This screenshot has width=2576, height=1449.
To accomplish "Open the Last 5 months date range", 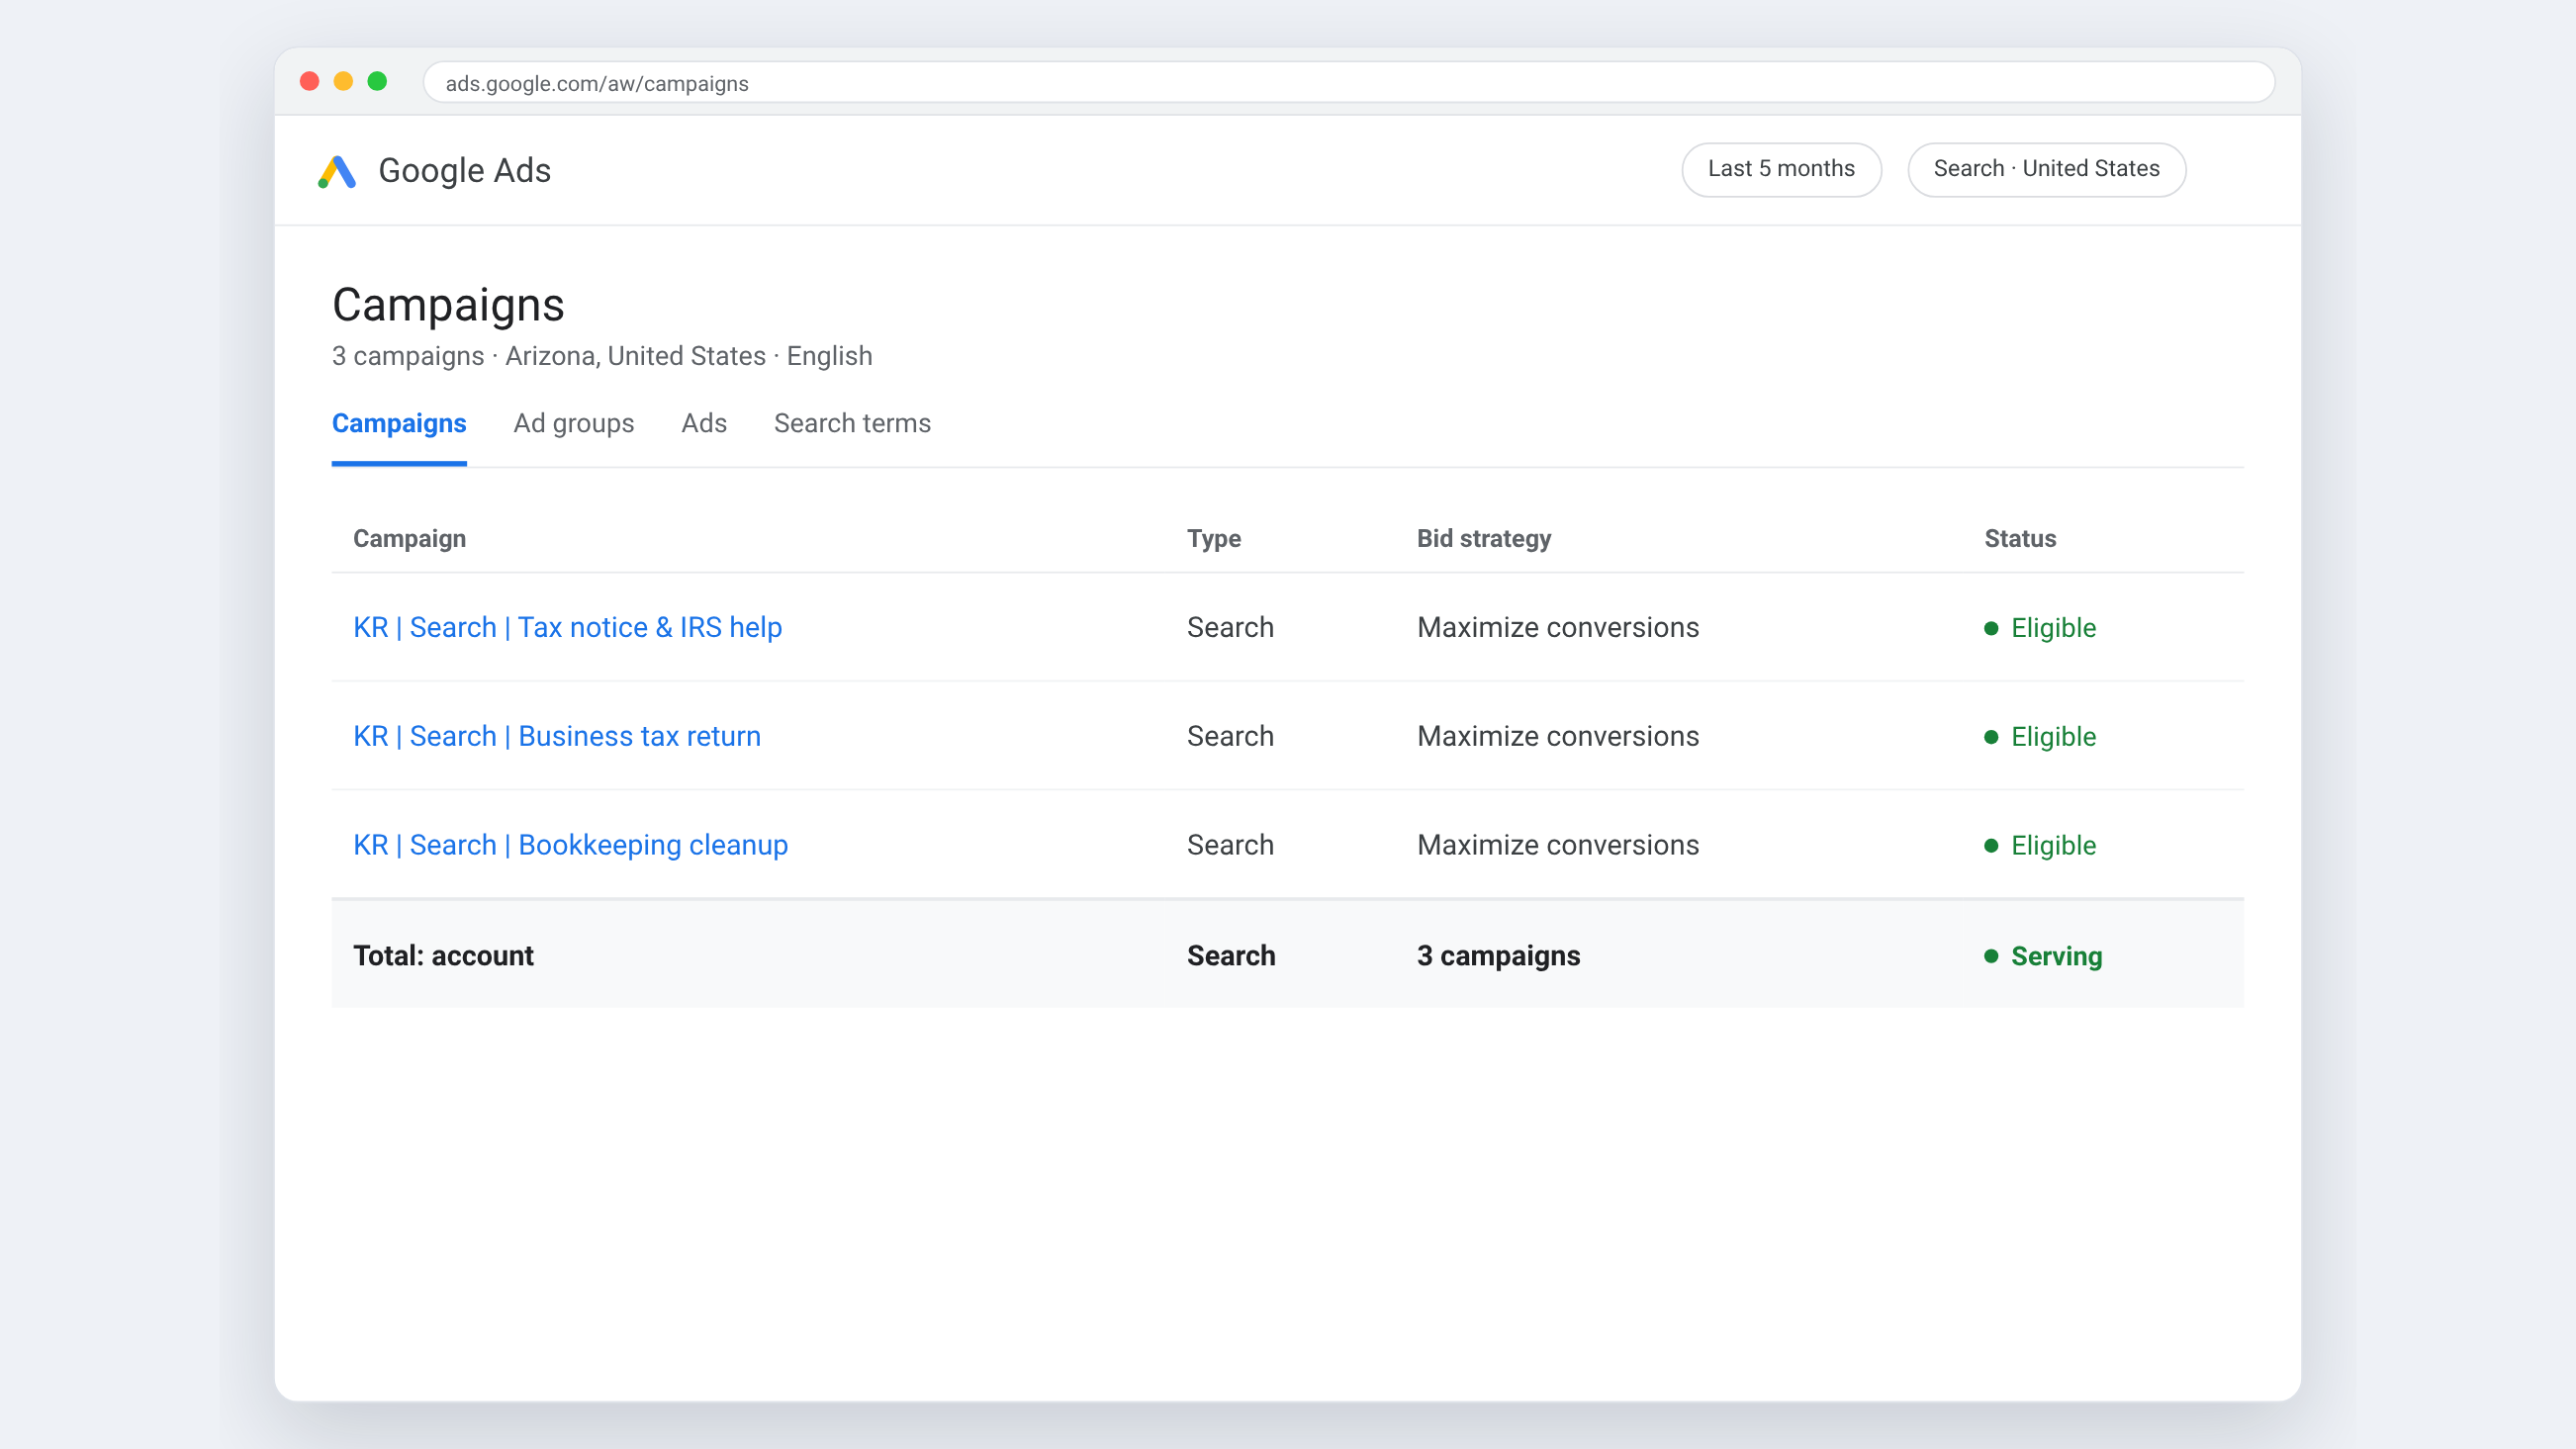I will pyautogui.click(x=1781, y=169).
